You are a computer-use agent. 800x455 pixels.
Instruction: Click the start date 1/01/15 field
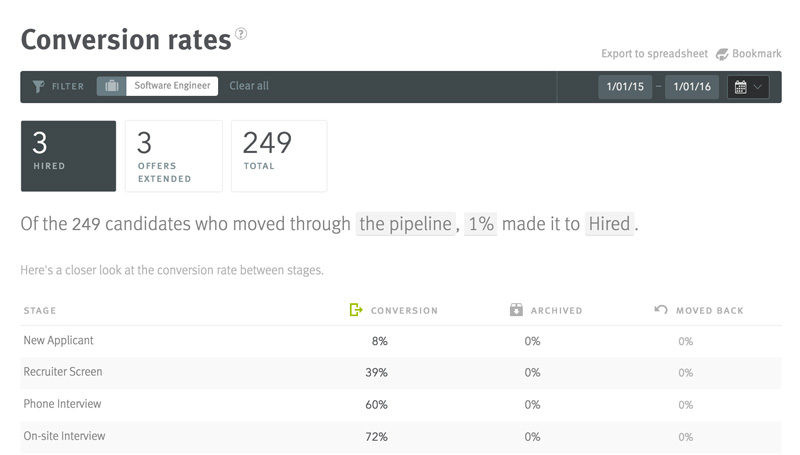pyautogui.click(x=625, y=87)
